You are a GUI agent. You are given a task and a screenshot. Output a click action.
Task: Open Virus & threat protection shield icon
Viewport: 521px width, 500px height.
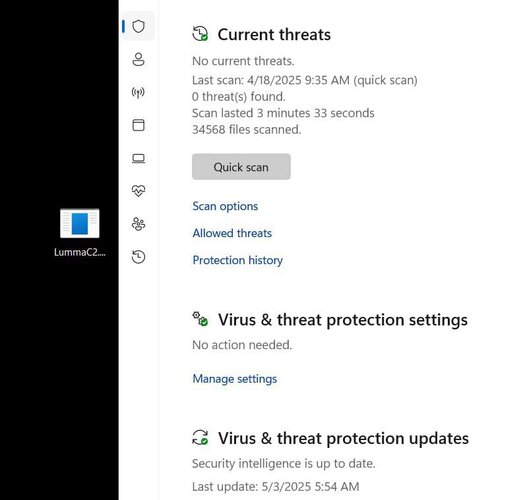138,26
